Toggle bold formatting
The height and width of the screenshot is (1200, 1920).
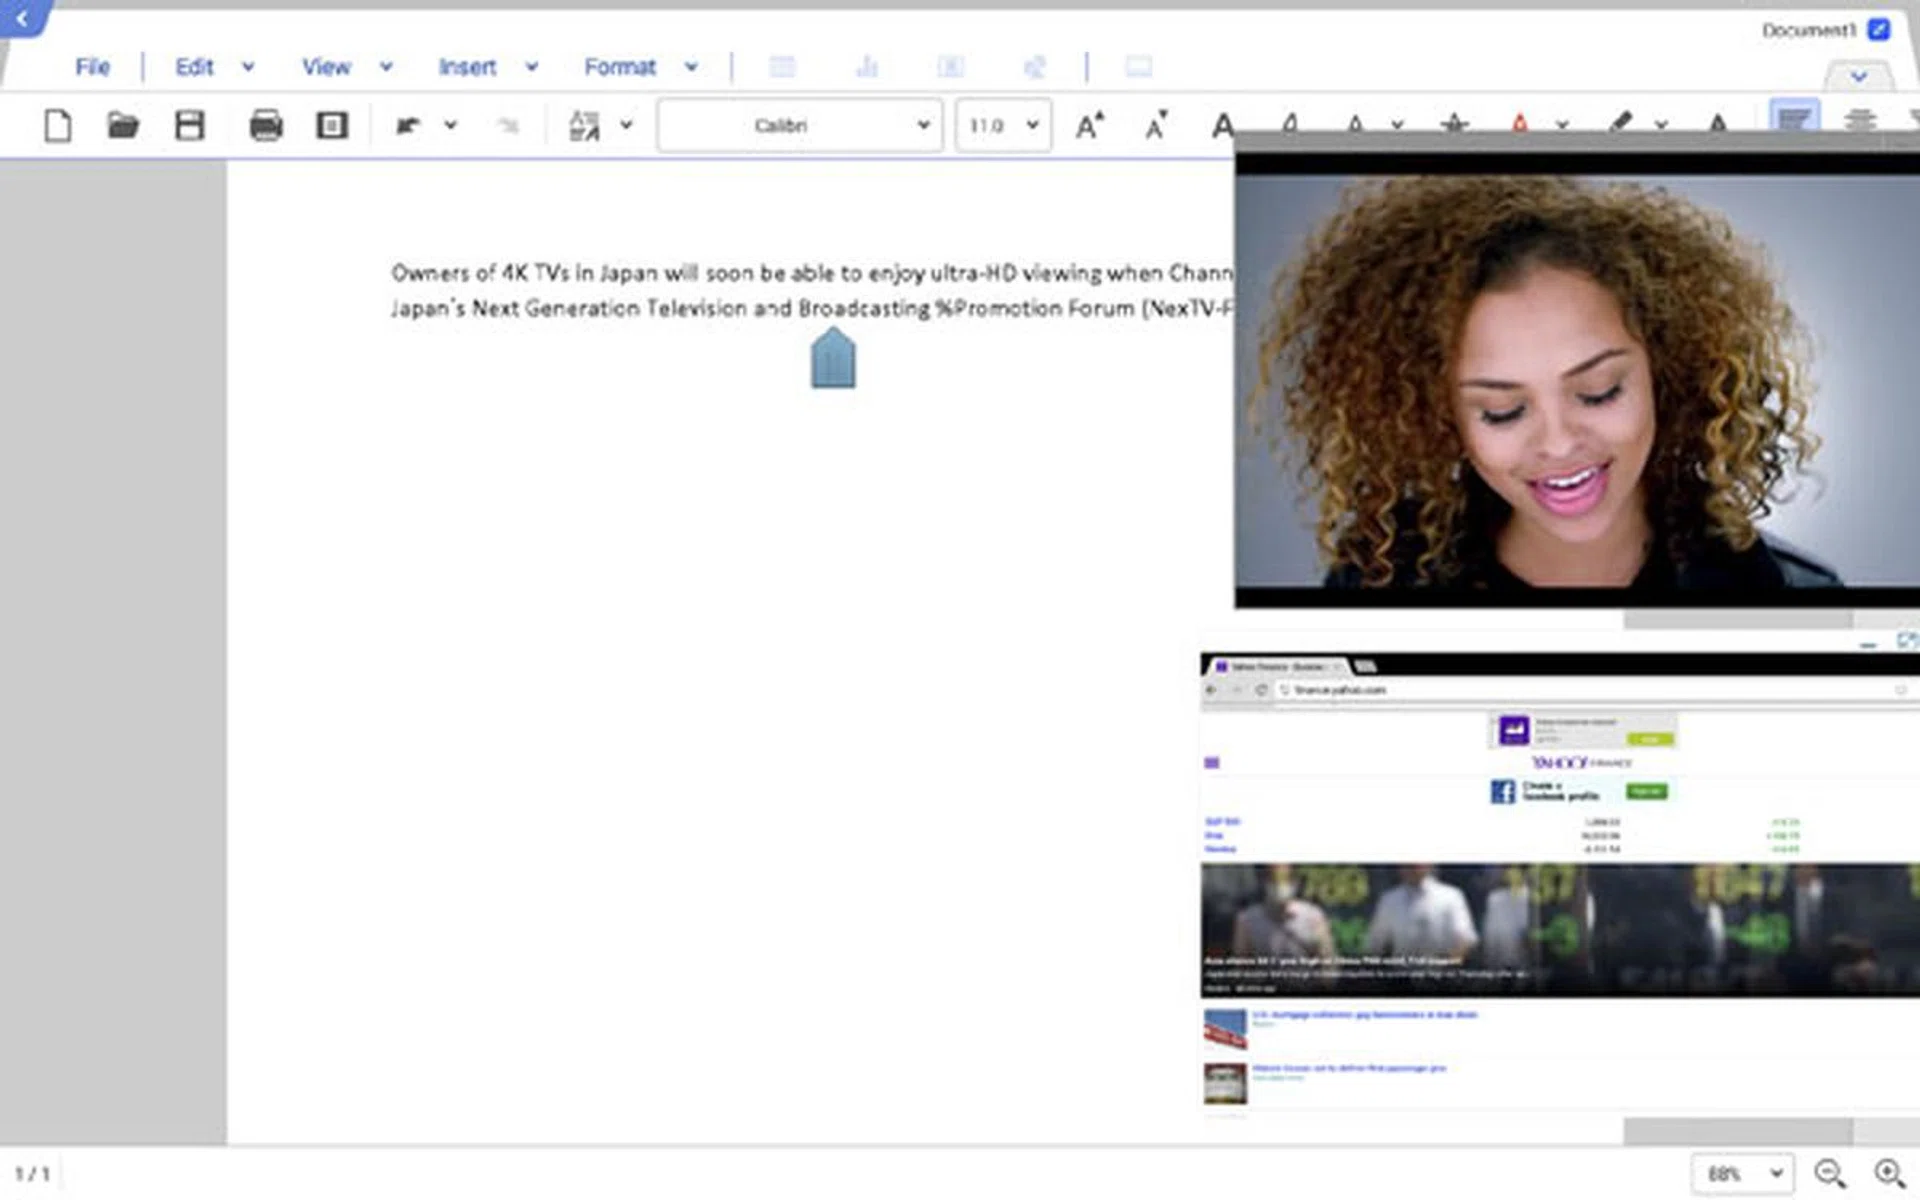pos(1221,125)
